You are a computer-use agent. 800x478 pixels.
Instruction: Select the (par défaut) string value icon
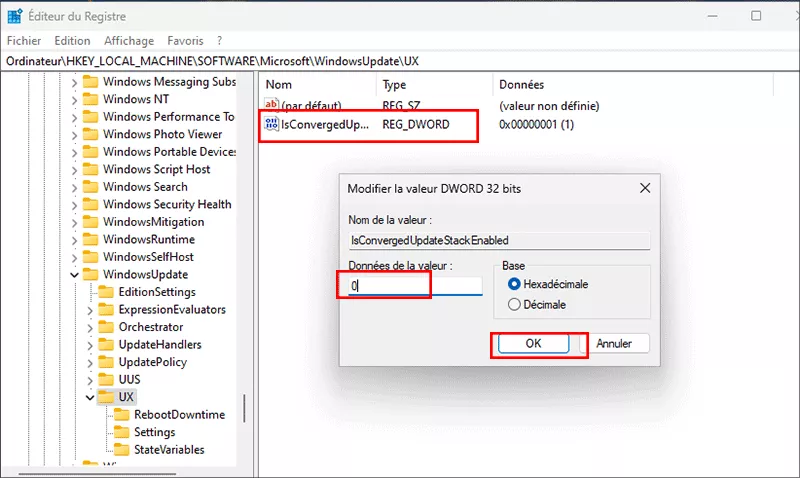click(x=271, y=105)
